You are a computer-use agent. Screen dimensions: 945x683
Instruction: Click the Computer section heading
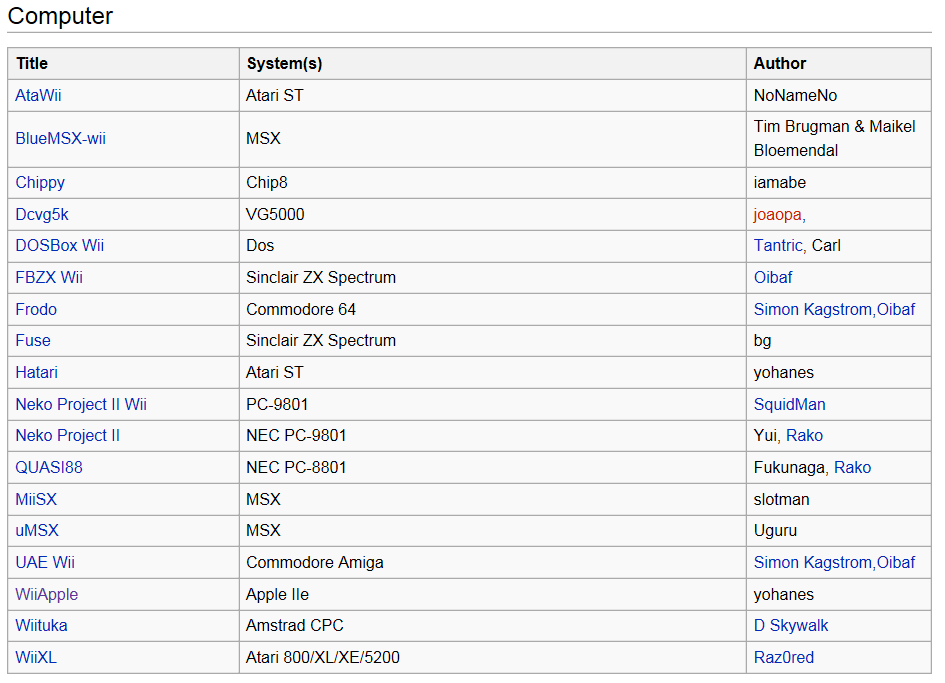pyautogui.click(x=60, y=16)
